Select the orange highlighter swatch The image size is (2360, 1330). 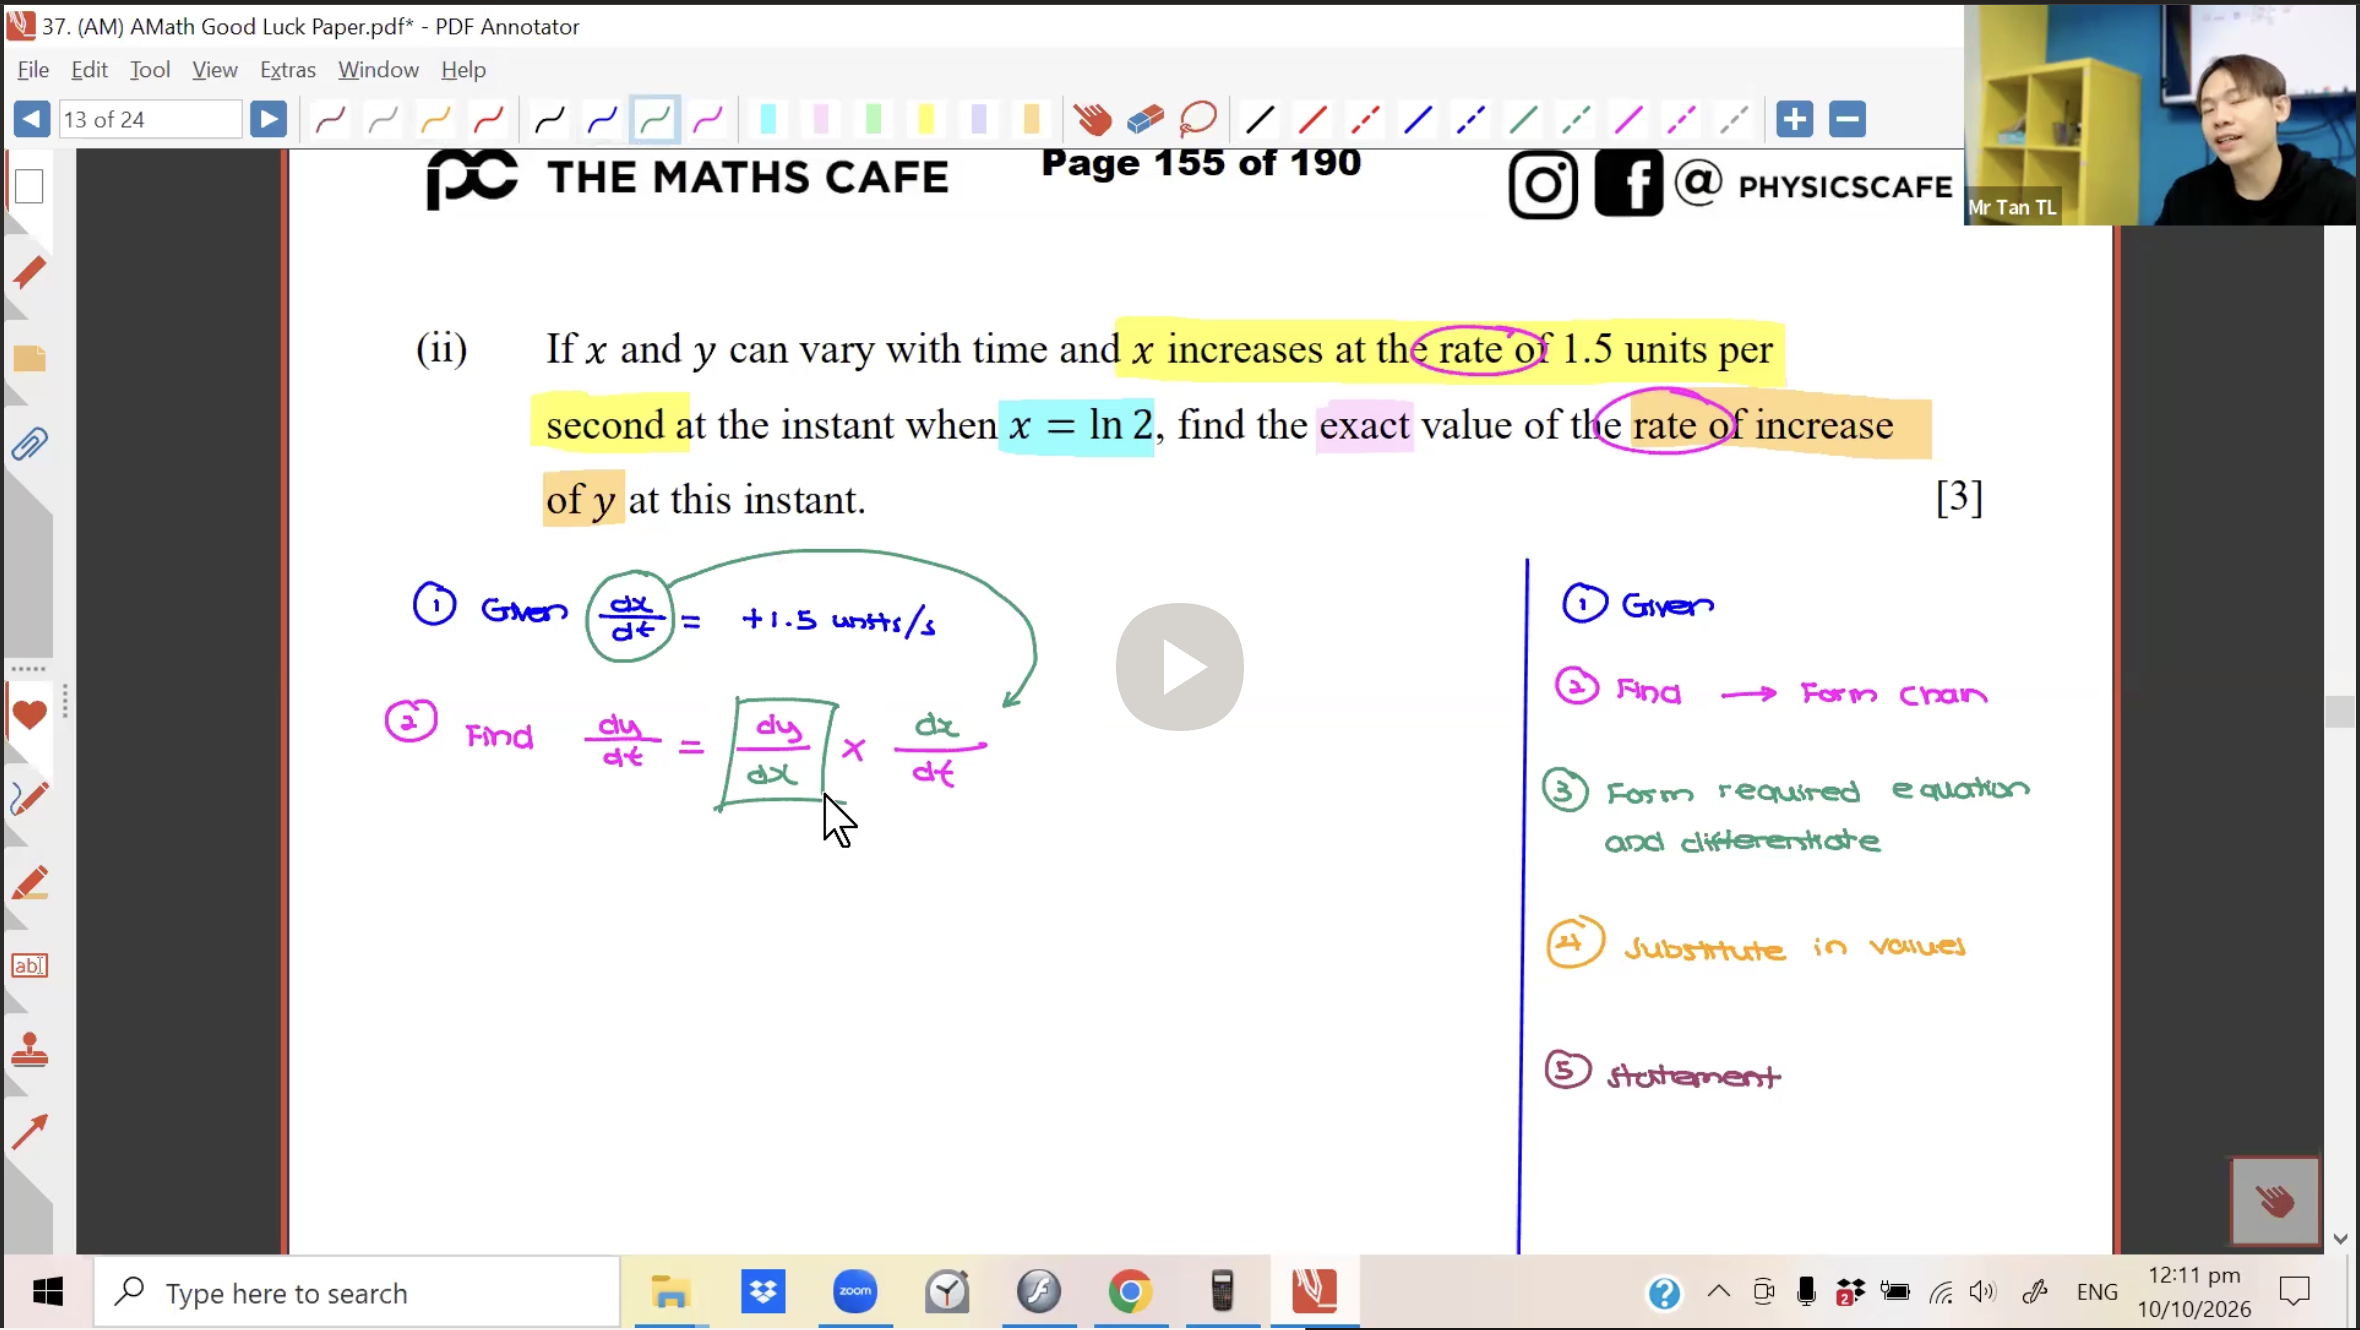tap(1031, 119)
